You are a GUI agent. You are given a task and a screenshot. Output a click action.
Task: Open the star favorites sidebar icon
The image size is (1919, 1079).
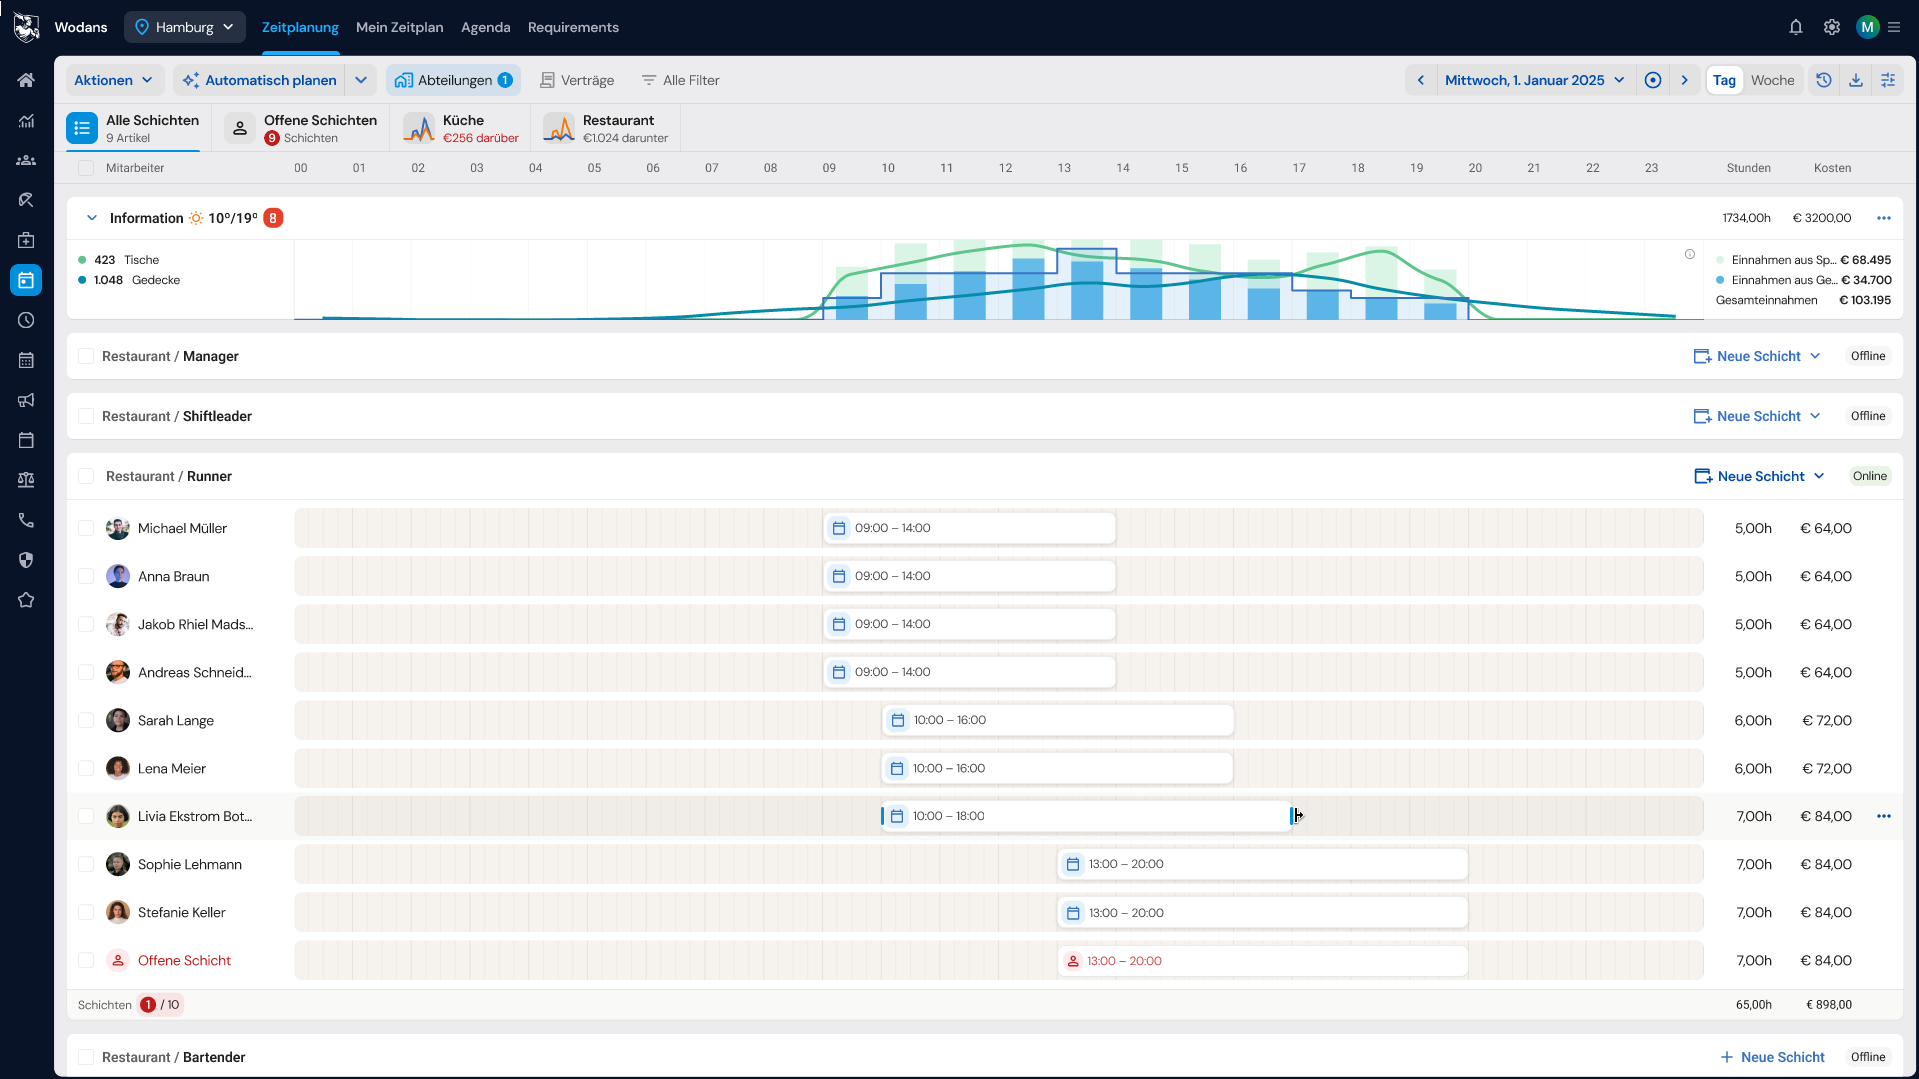[x=26, y=600]
